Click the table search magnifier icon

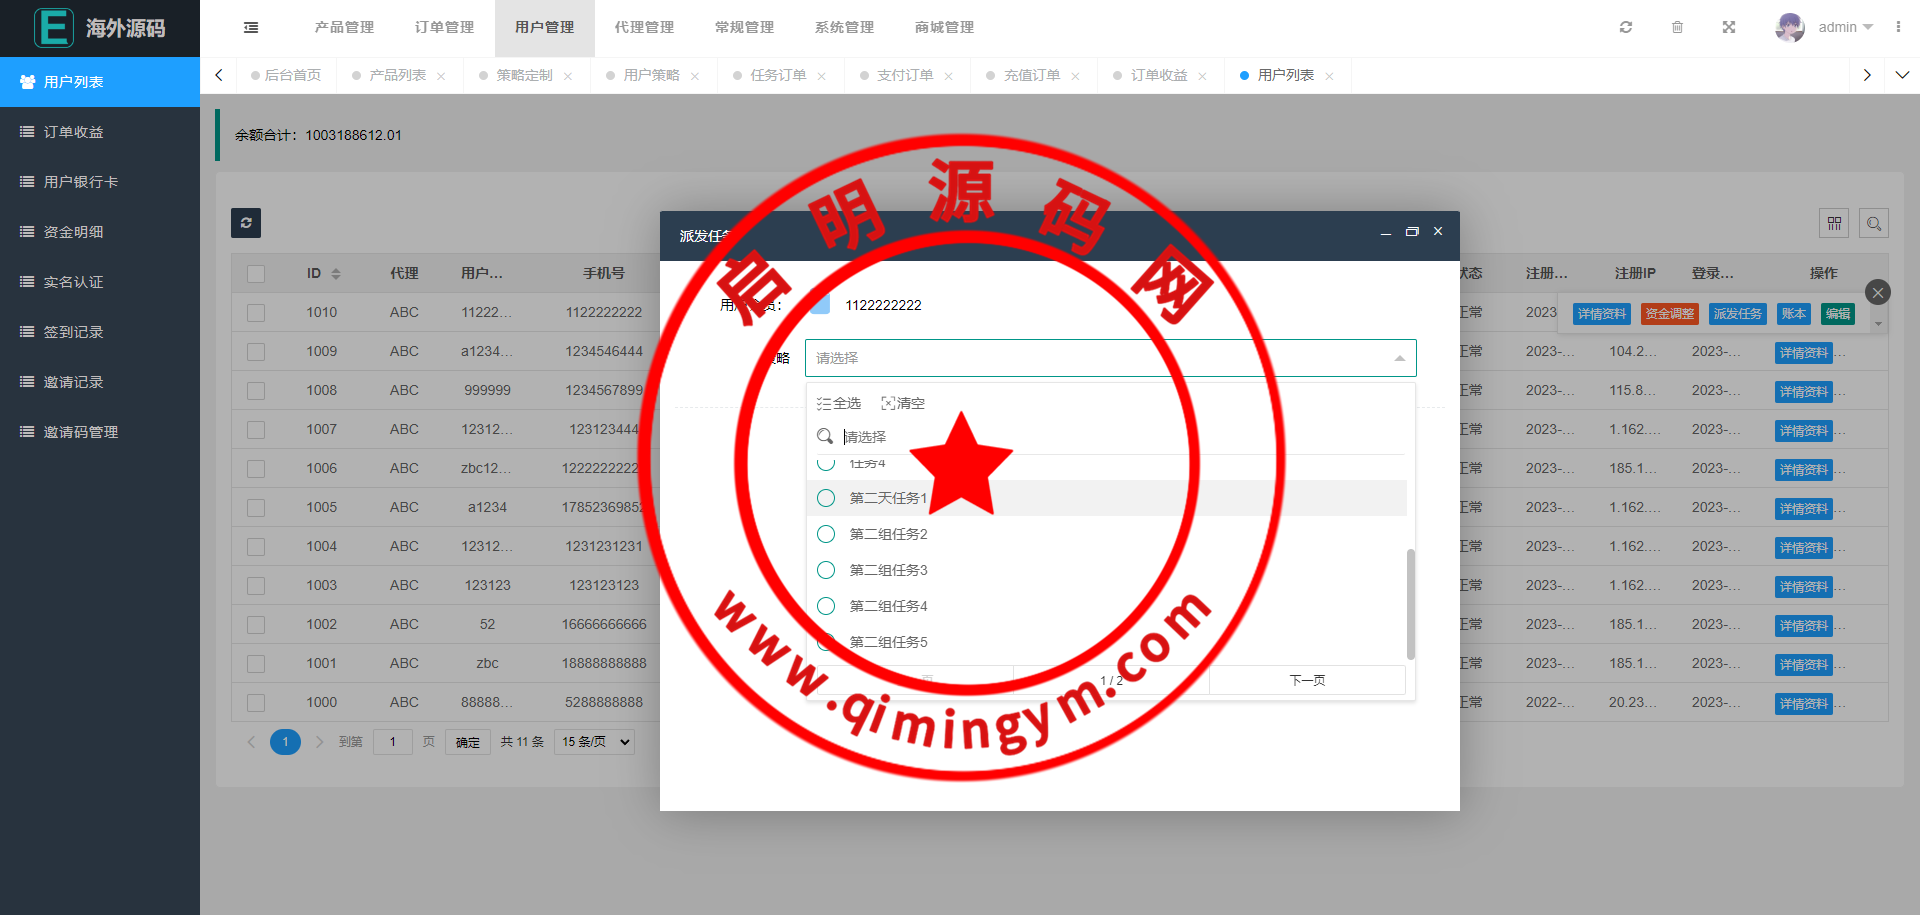1874,224
